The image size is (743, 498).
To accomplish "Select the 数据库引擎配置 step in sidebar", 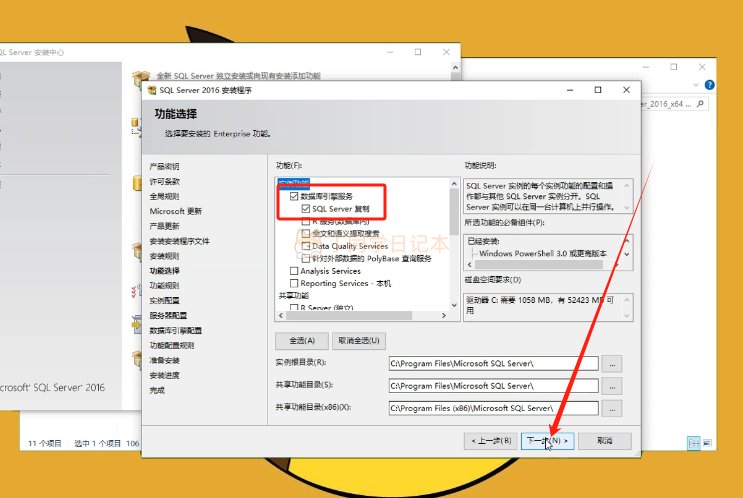I will 175,330.
